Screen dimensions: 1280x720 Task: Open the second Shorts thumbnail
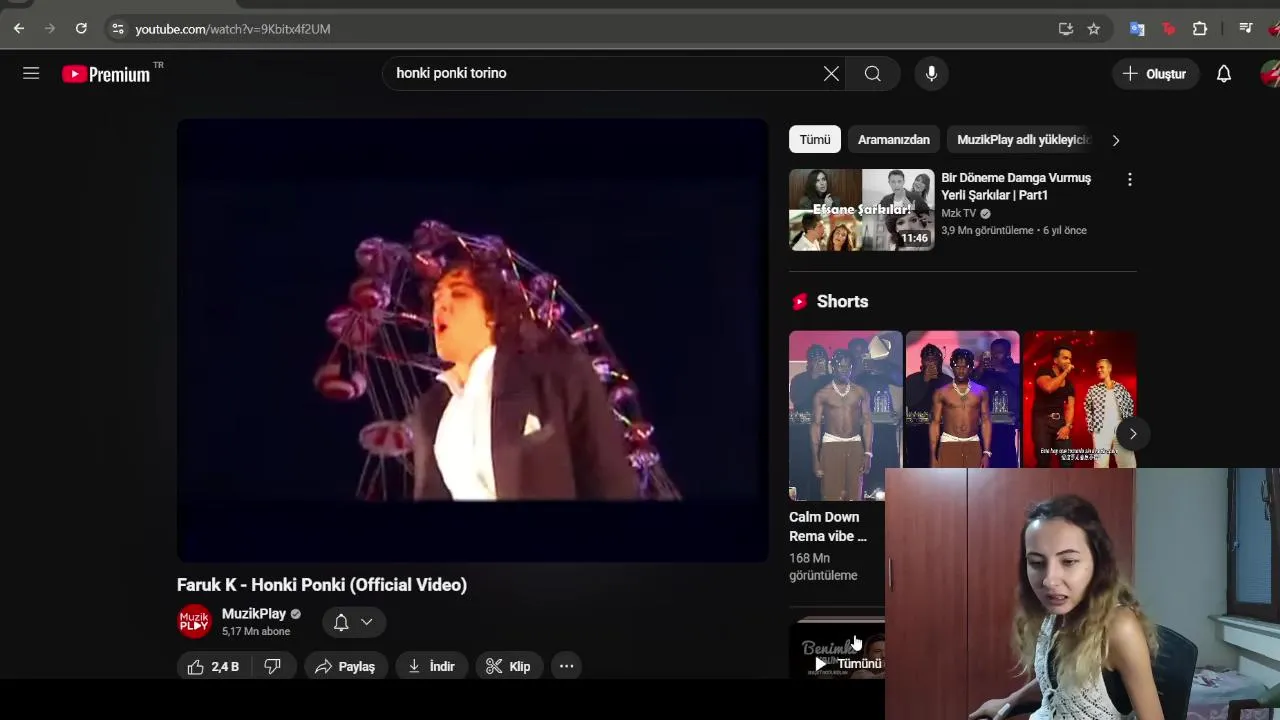point(962,400)
